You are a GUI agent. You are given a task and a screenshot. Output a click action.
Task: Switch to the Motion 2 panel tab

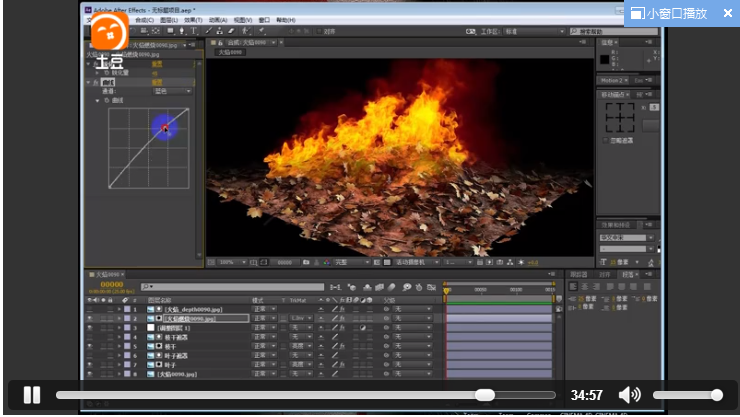pyautogui.click(x=614, y=80)
